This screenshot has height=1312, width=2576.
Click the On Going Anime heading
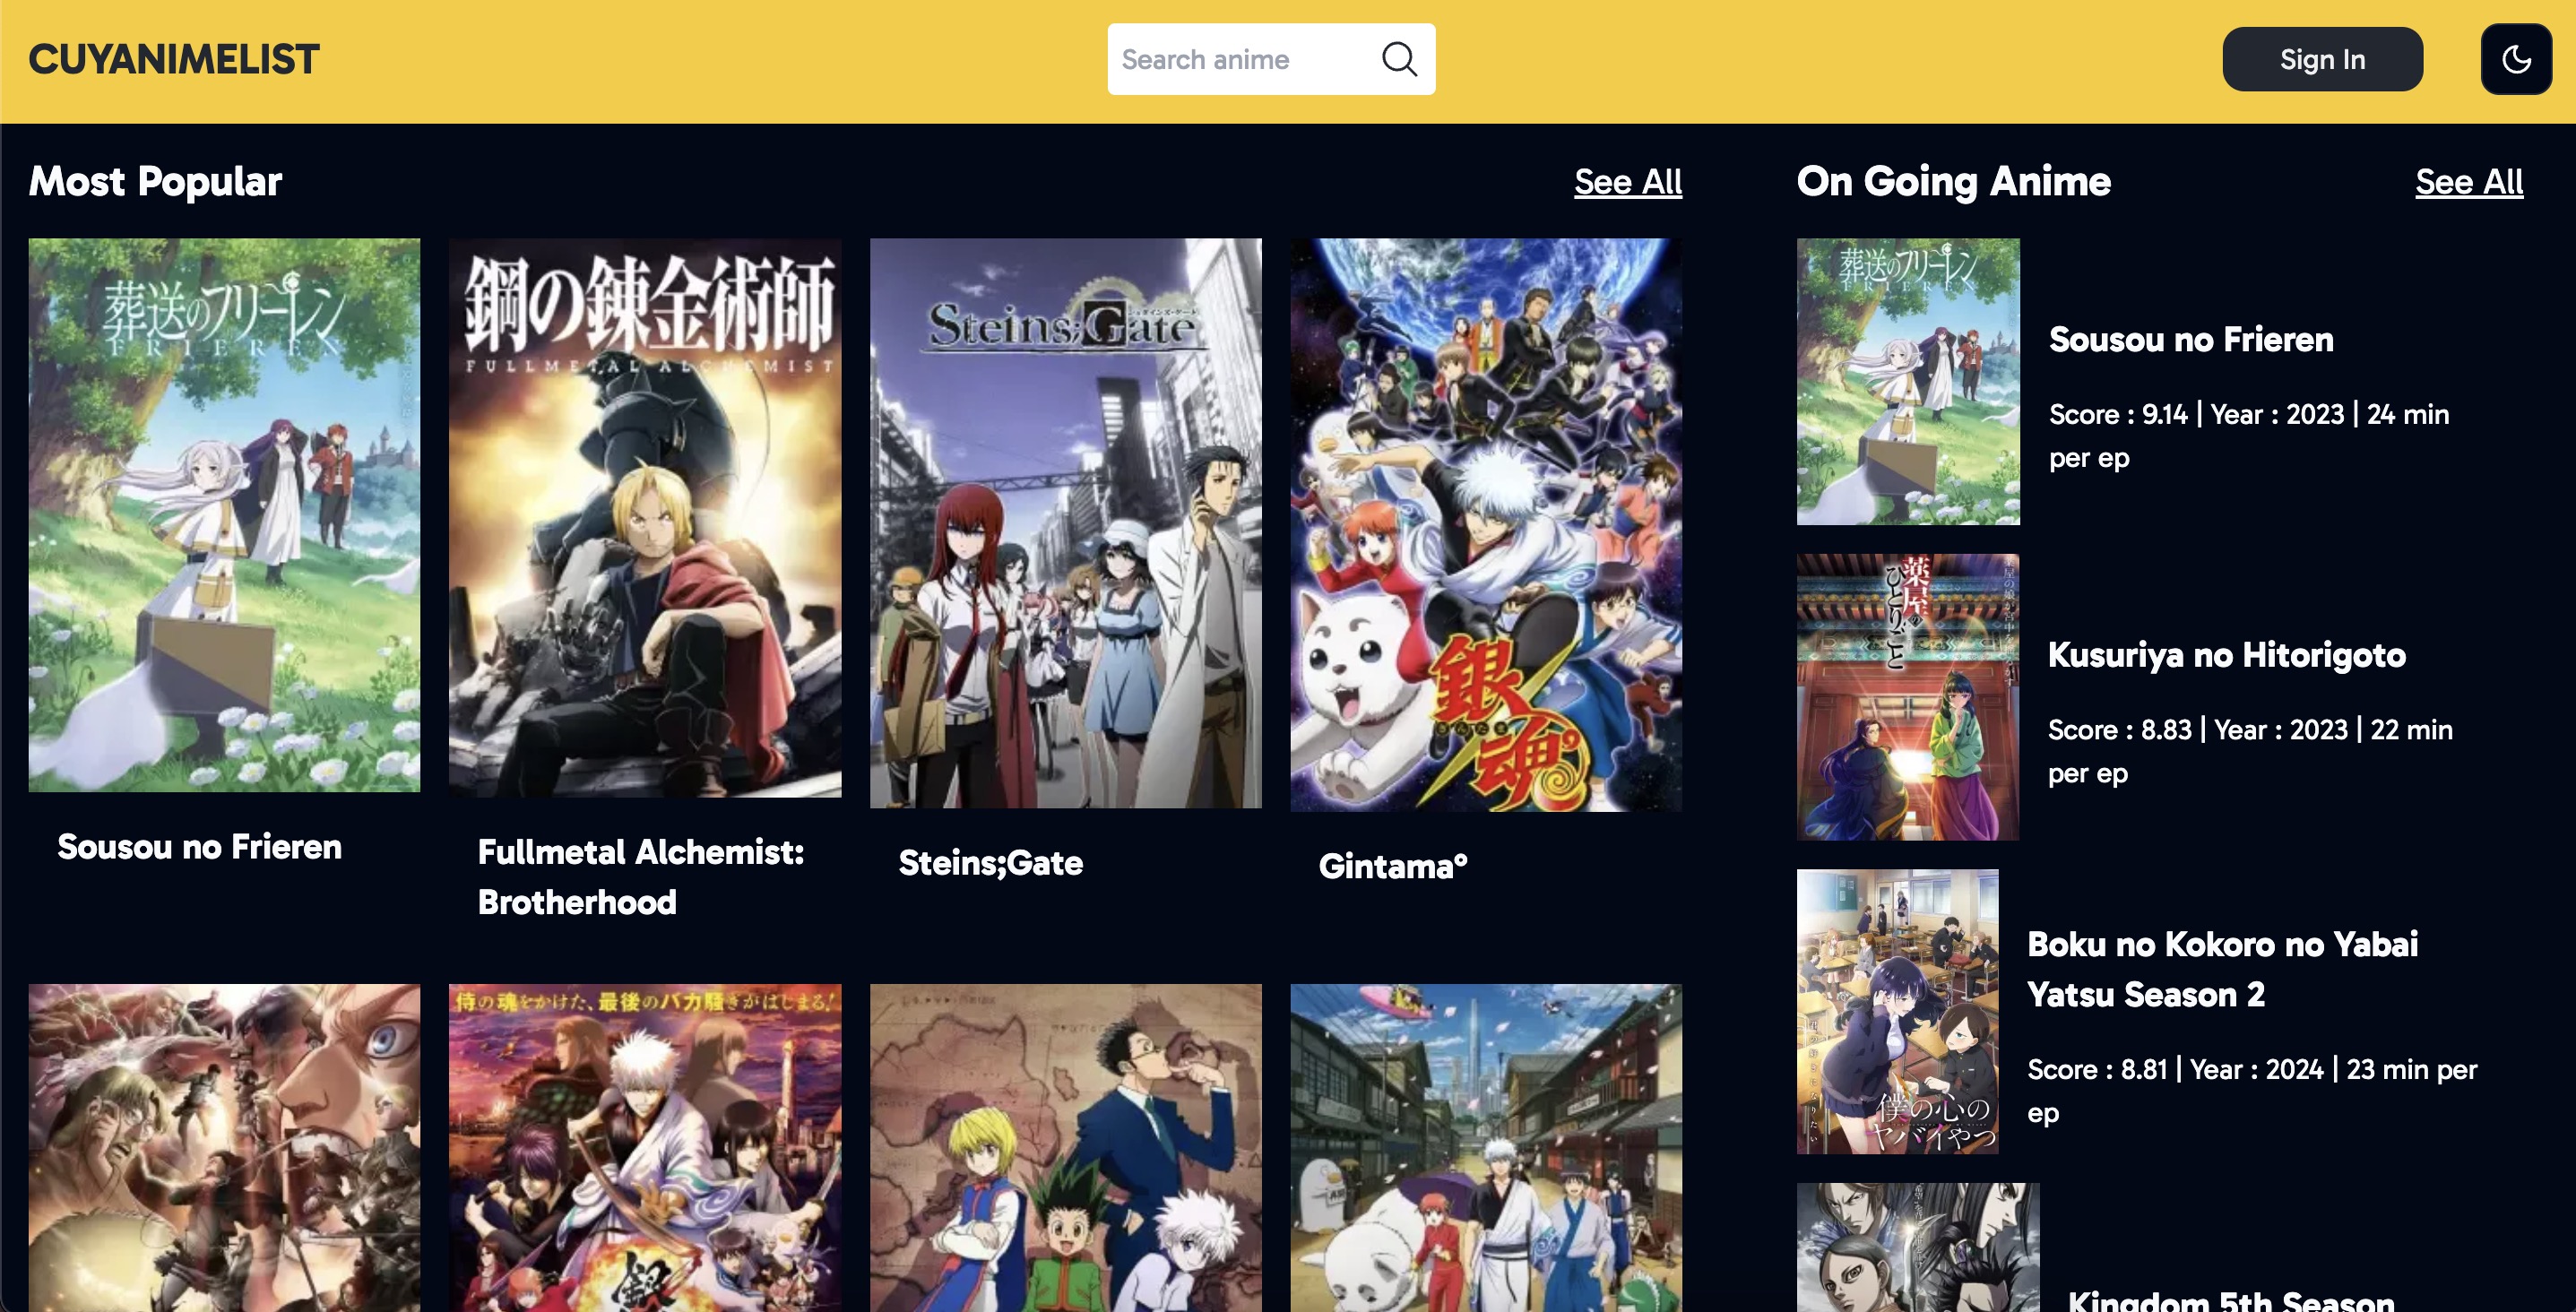tap(1954, 182)
